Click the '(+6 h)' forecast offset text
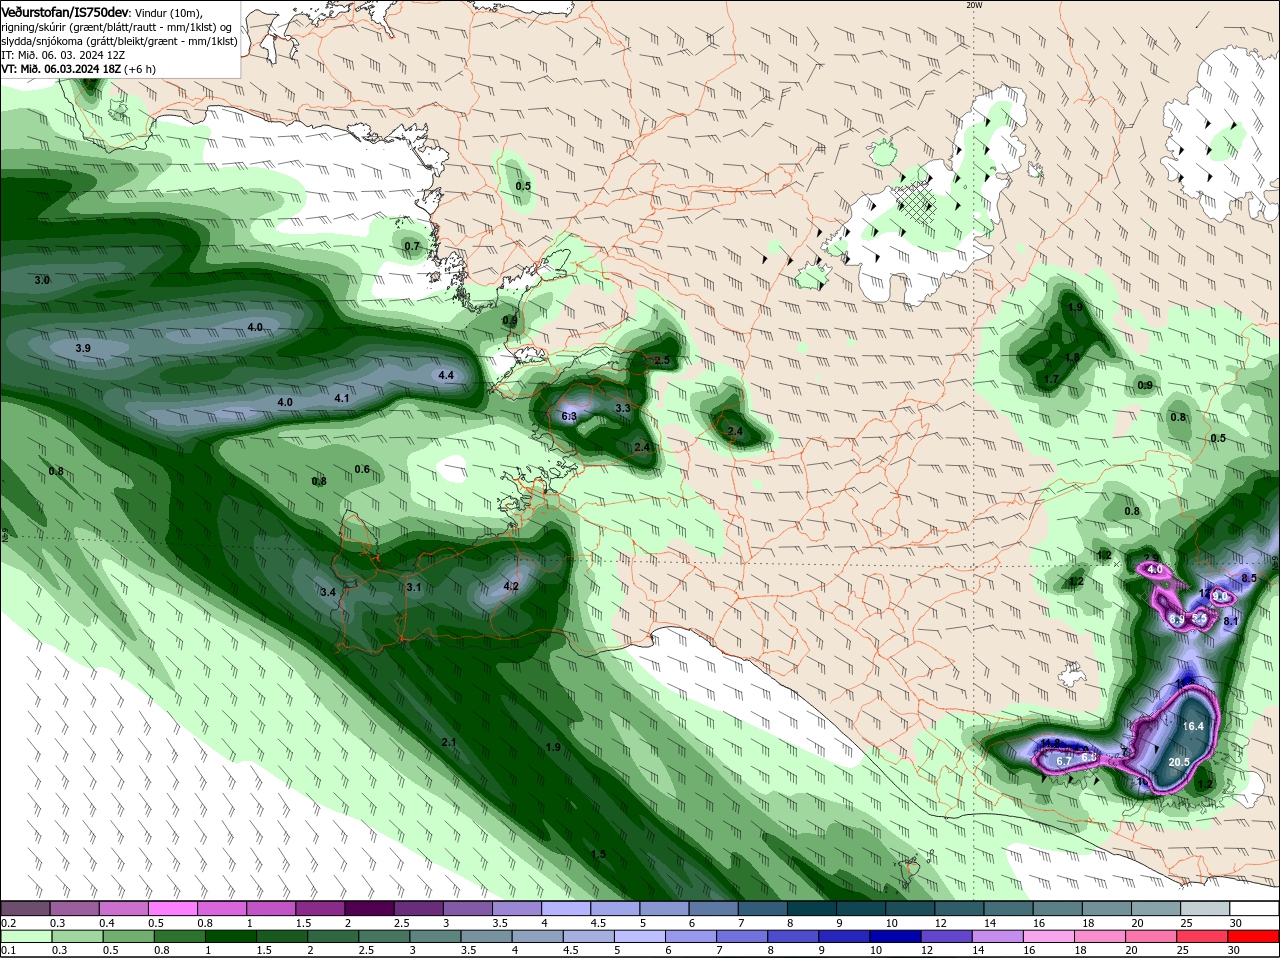The image size is (1280, 958). (140, 69)
